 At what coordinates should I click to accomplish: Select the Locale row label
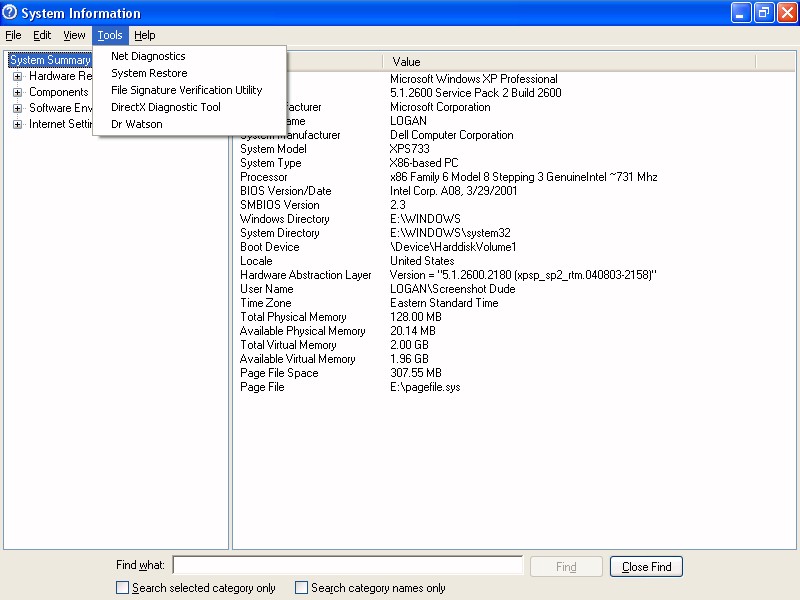[256, 261]
